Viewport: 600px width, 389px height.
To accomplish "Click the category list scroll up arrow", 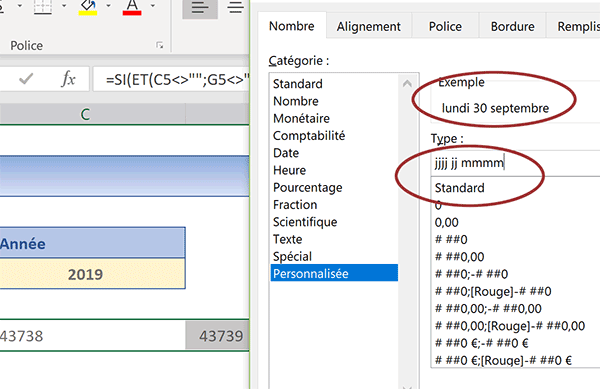I will [x=408, y=83].
